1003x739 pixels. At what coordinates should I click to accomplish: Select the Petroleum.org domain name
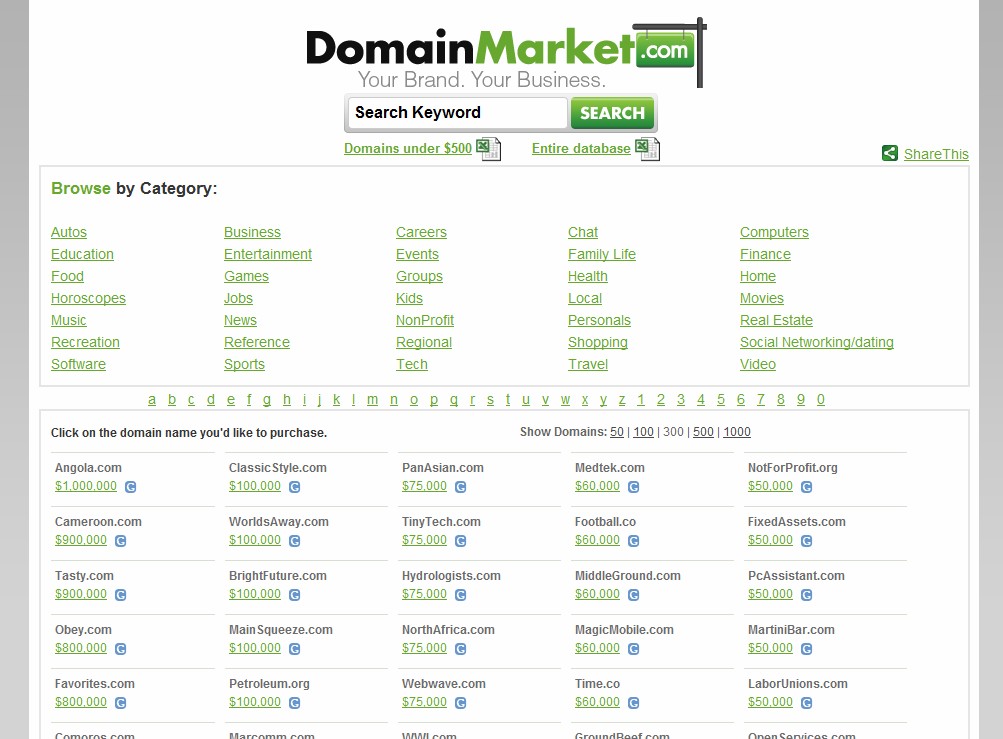pos(269,684)
